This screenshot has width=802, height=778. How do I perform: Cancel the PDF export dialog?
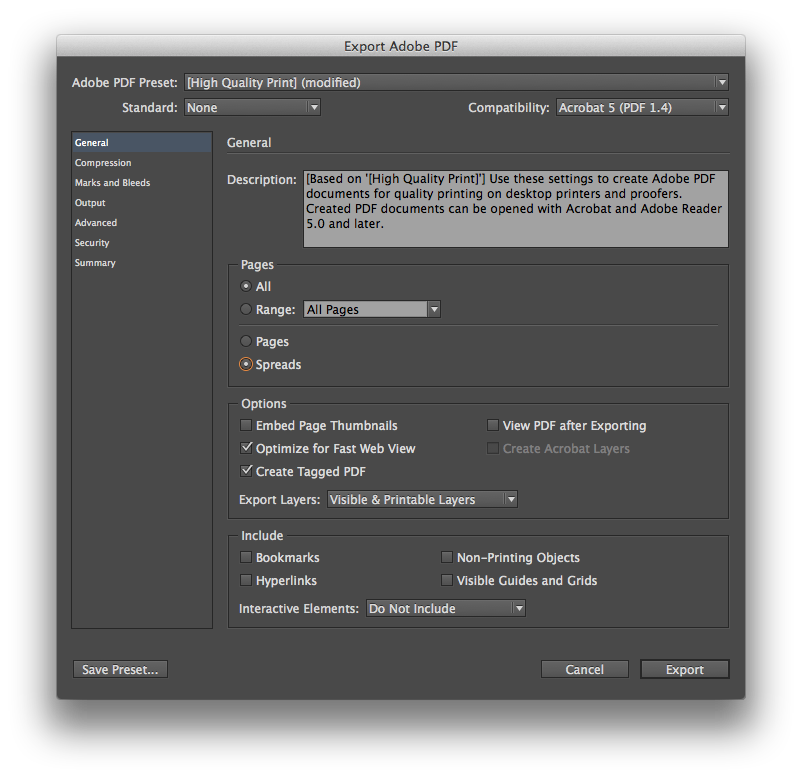tap(585, 670)
